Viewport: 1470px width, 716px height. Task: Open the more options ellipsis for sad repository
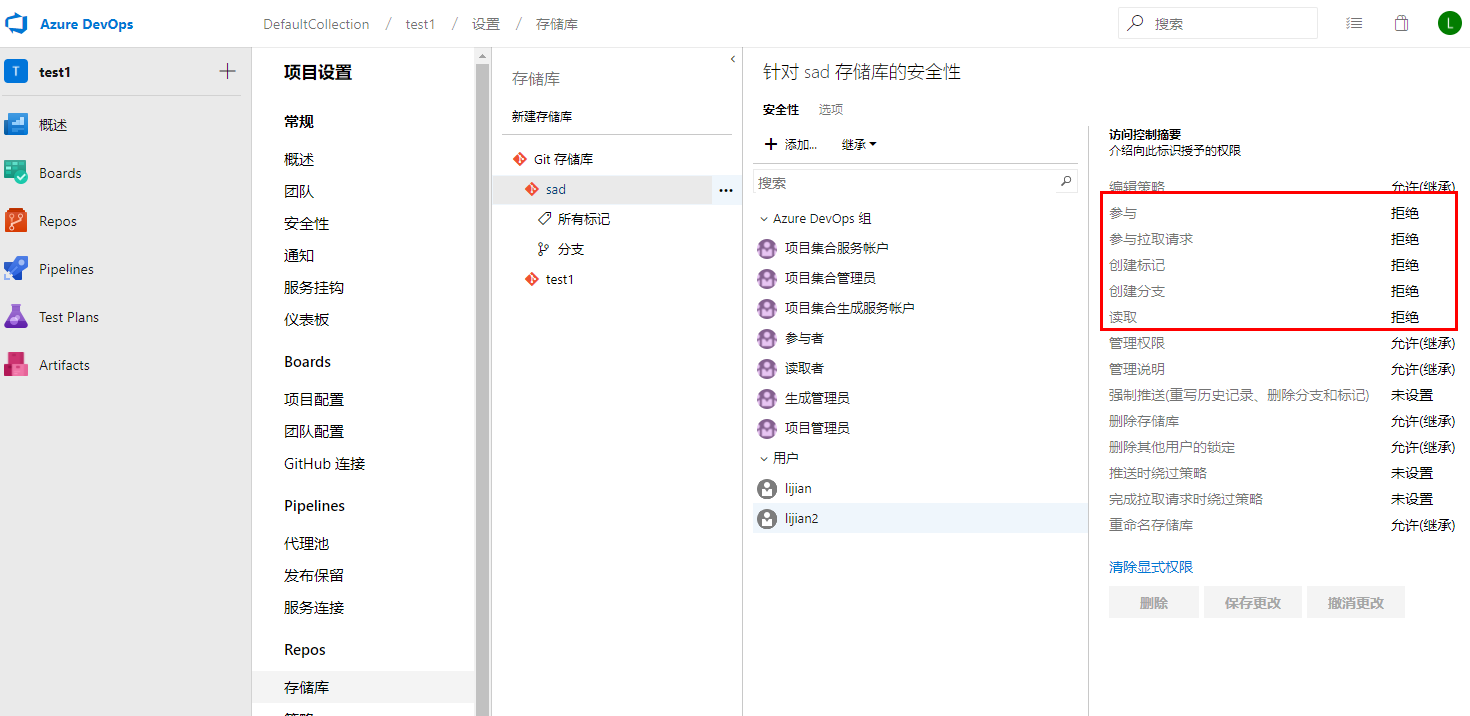pyautogui.click(x=726, y=190)
